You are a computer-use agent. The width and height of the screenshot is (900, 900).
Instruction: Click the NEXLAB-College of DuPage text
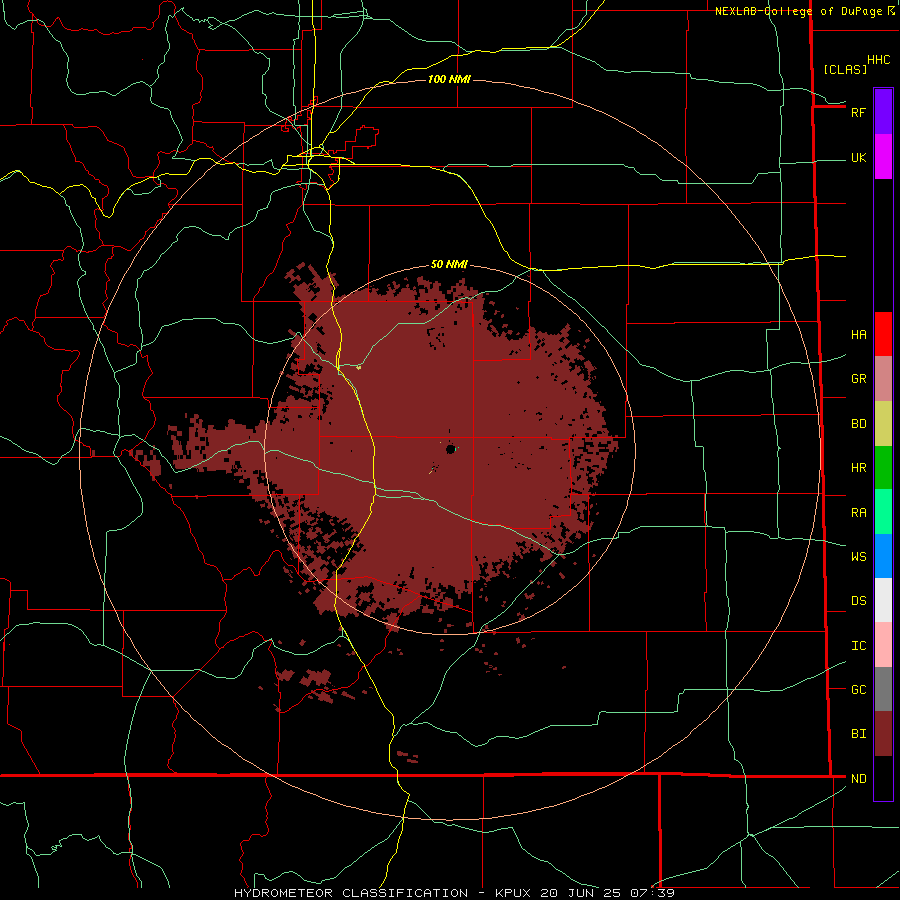[798, 11]
